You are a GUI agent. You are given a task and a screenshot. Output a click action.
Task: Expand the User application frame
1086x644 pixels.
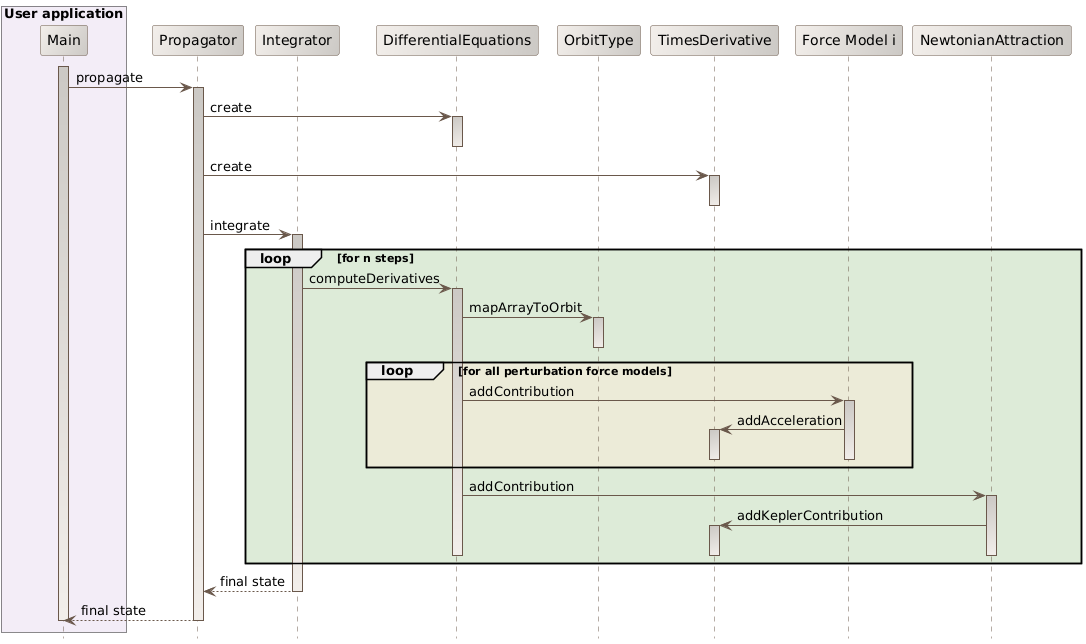[64, 13]
